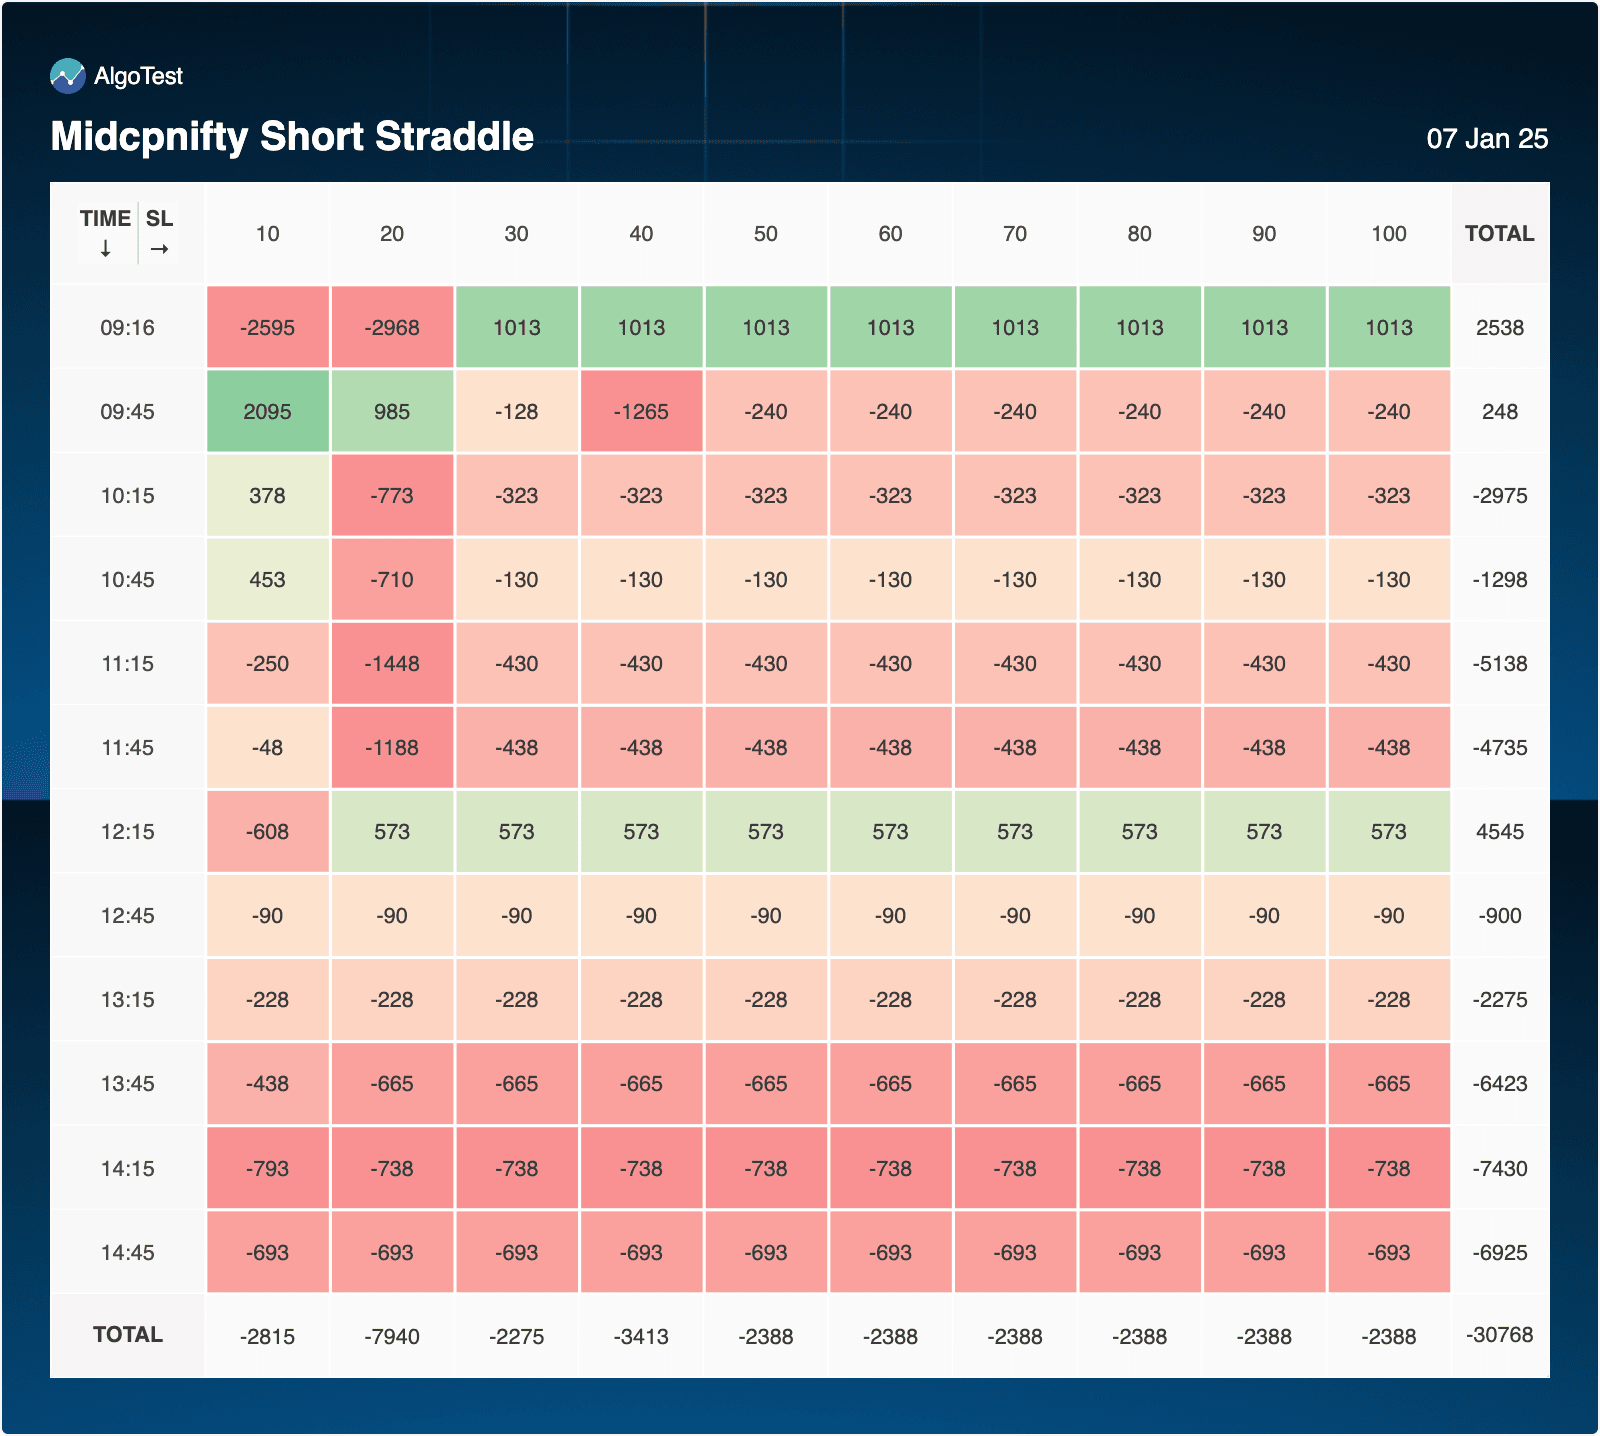The image size is (1600, 1436).
Task: Click the 12:15 time row label
Action: pos(128,832)
